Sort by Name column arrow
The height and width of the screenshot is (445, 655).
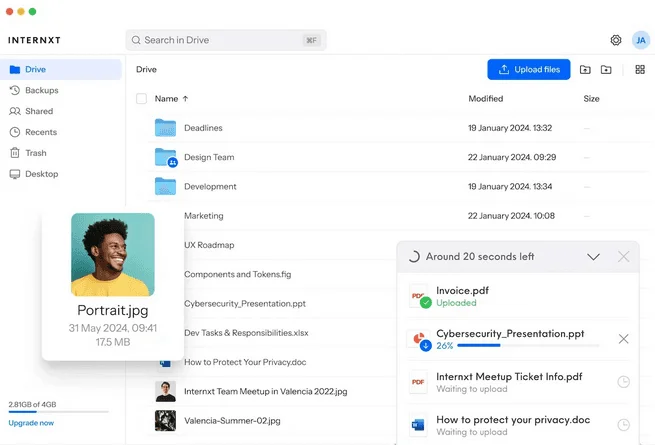[x=185, y=99]
